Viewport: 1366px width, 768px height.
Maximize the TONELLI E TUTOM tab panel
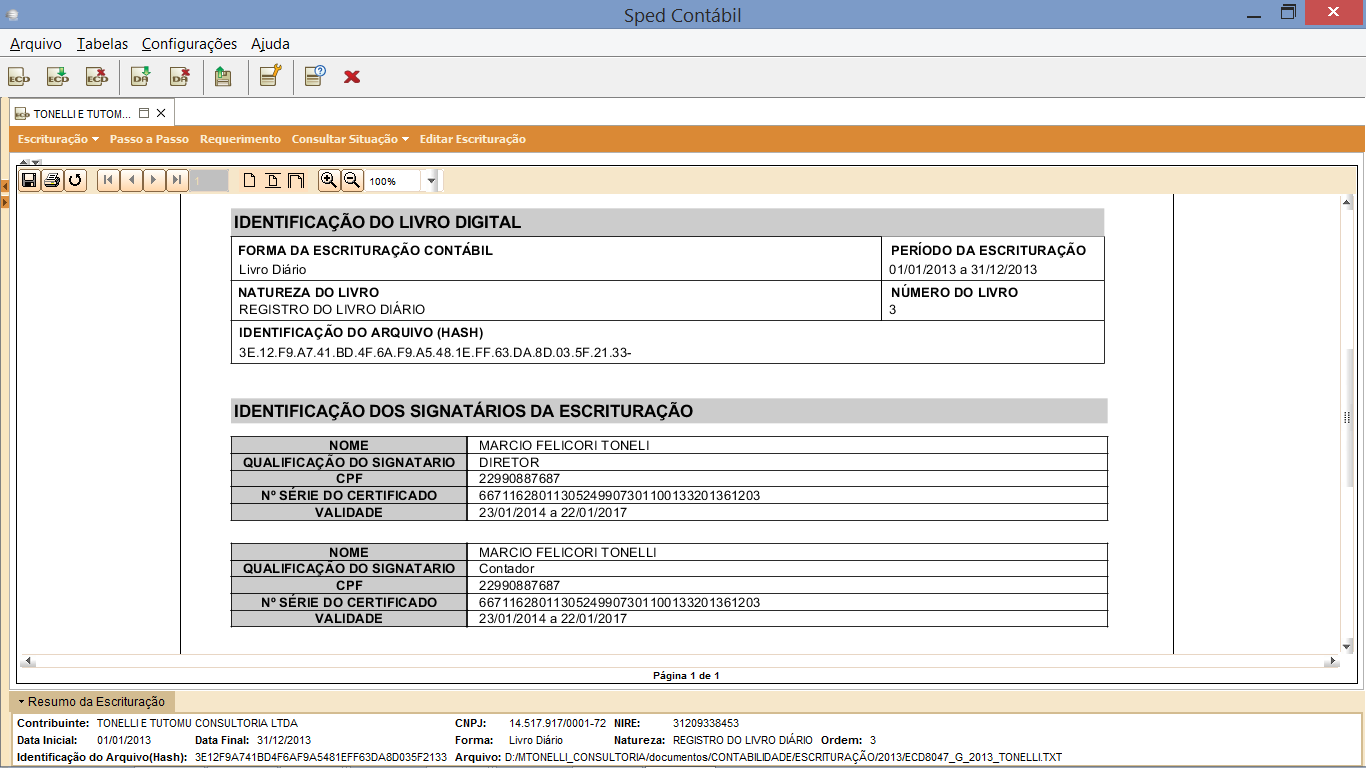coord(144,113)
